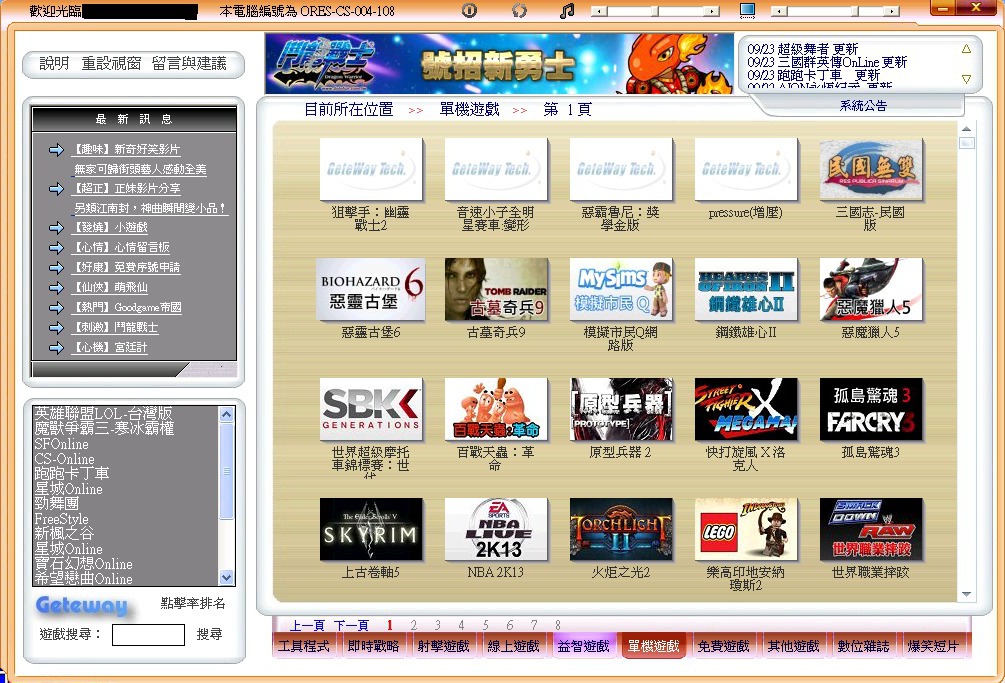The image size is (1005, 683).
Task: Select 跑跑卡丁車 in game list
Action: (x=72, y=473)
